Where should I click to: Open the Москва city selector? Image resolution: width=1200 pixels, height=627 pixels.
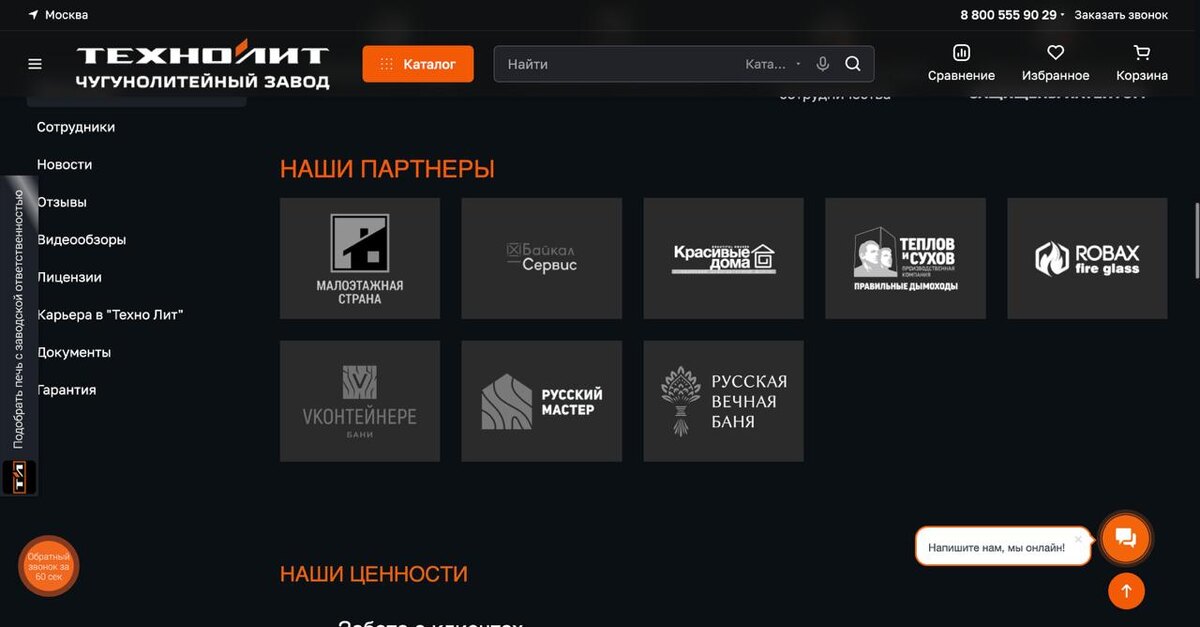tap(58, 15)
